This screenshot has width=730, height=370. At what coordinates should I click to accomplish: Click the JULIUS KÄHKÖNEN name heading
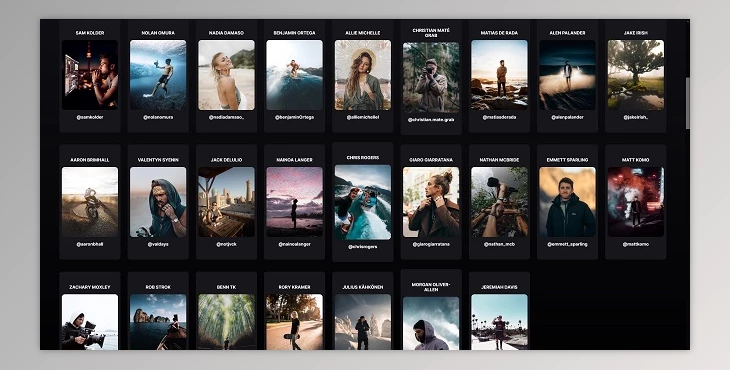click(x=363, y=287)
